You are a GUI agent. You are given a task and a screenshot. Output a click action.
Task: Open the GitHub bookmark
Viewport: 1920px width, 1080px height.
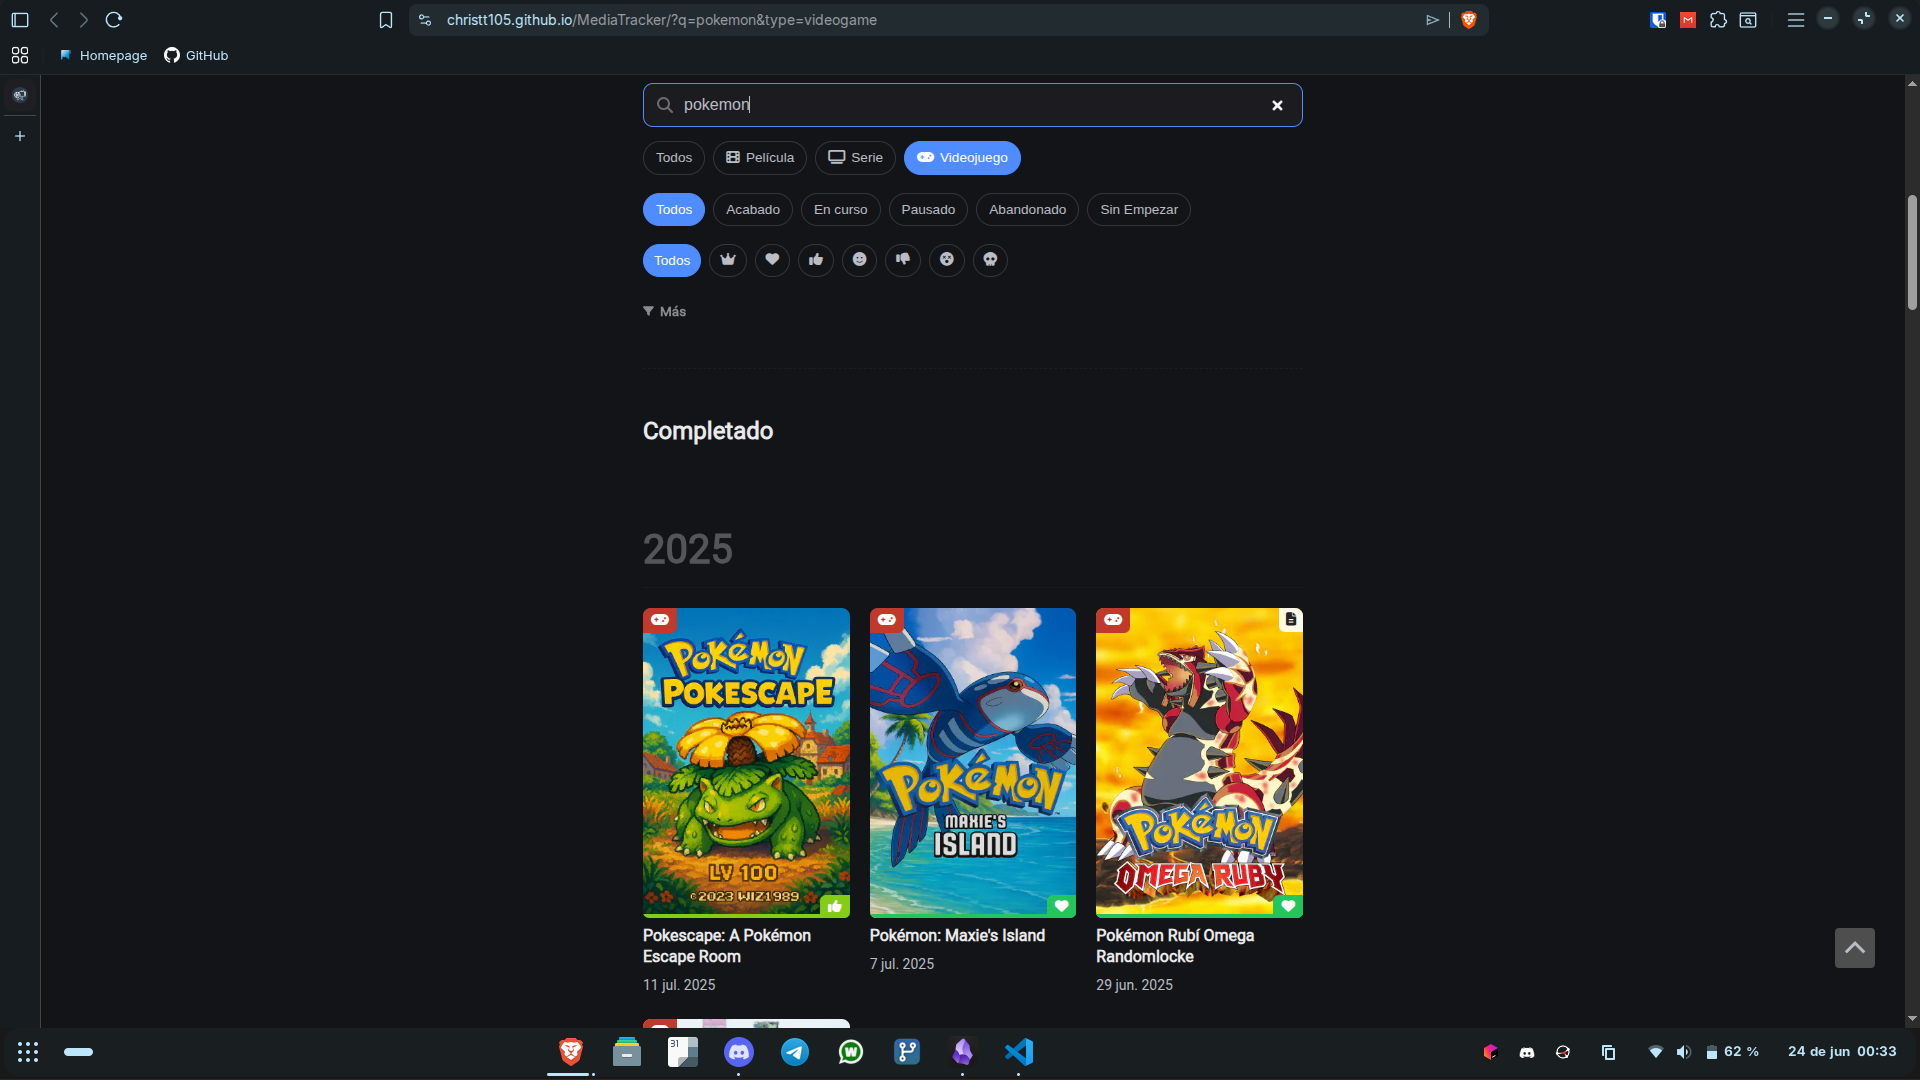(x=197, y=56)
